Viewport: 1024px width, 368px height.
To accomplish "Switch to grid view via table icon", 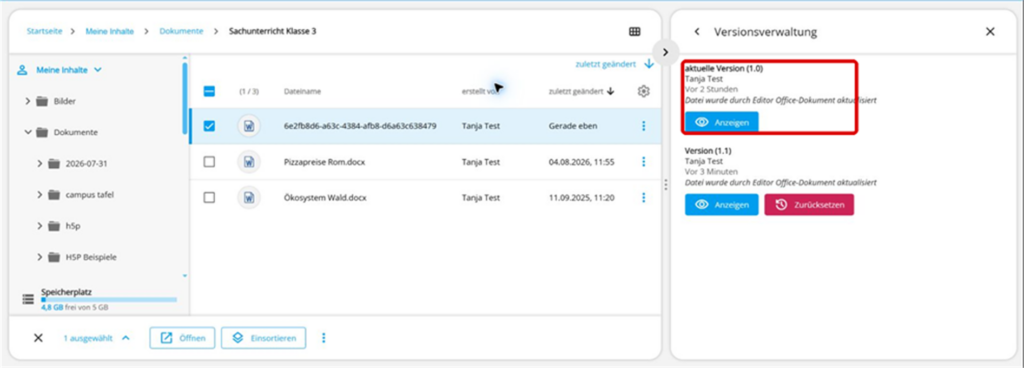I will point(634,31).
